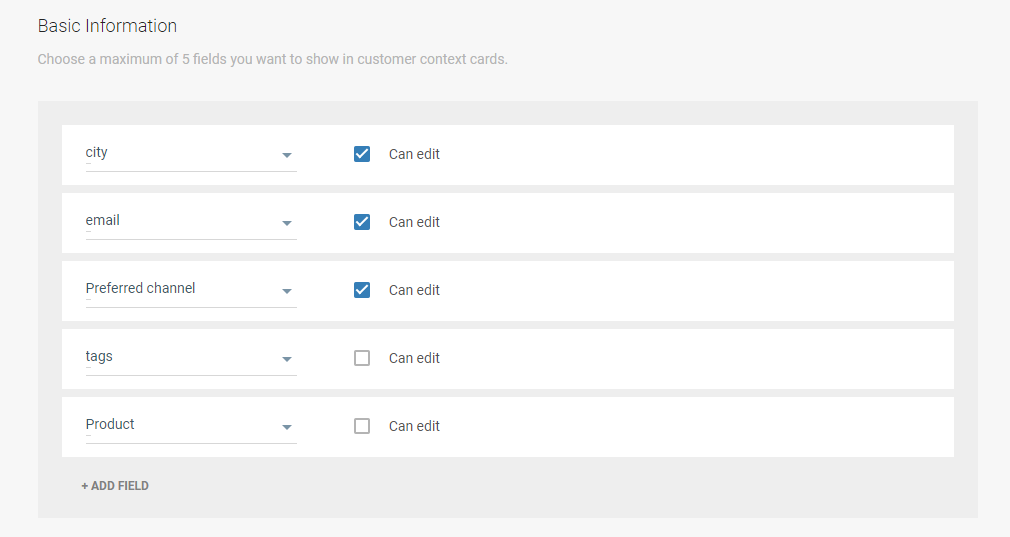1010x537 pixels.
Task: Open the Preferred channel dropdown arrow
Action: pos(287,291)
